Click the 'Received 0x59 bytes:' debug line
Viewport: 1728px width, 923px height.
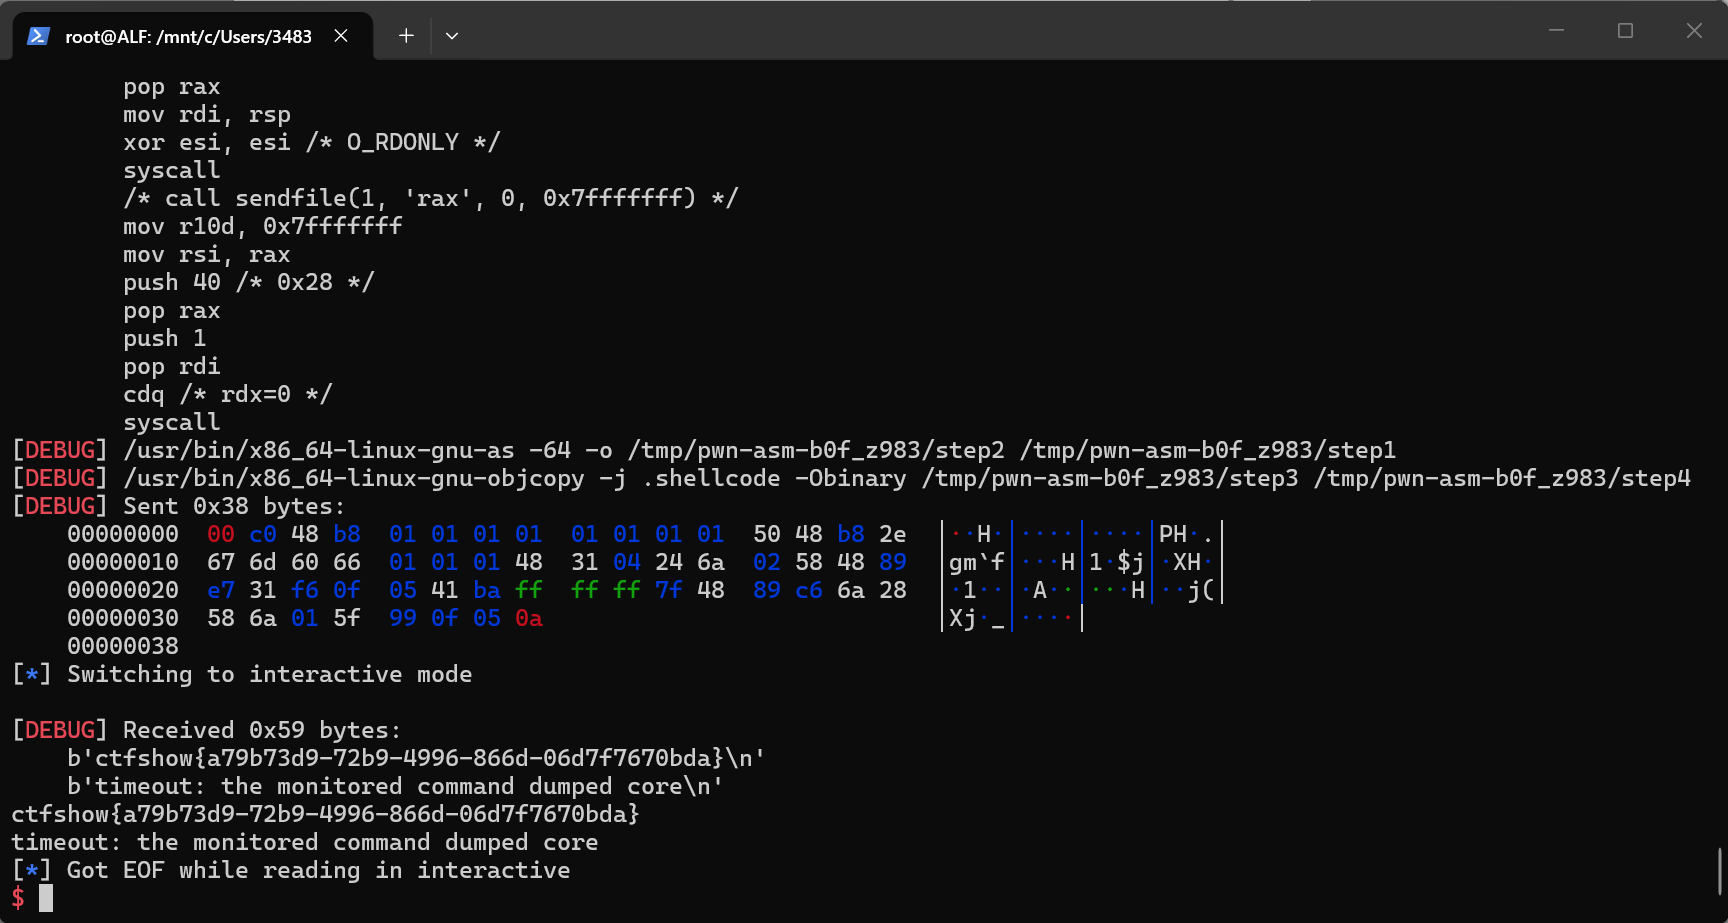click(x=206, y=730)
